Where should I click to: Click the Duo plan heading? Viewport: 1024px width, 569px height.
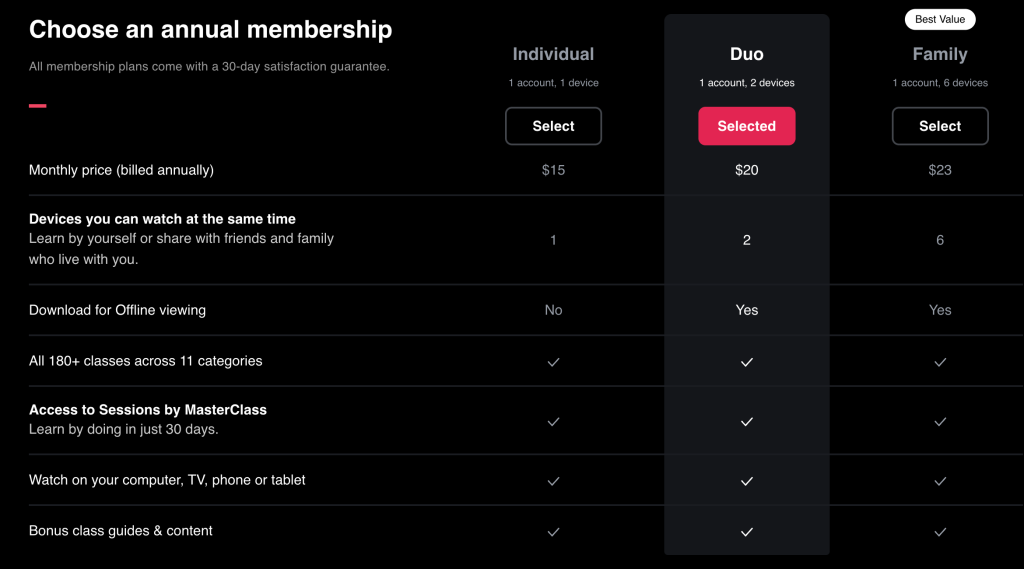[x=746, y=54]
